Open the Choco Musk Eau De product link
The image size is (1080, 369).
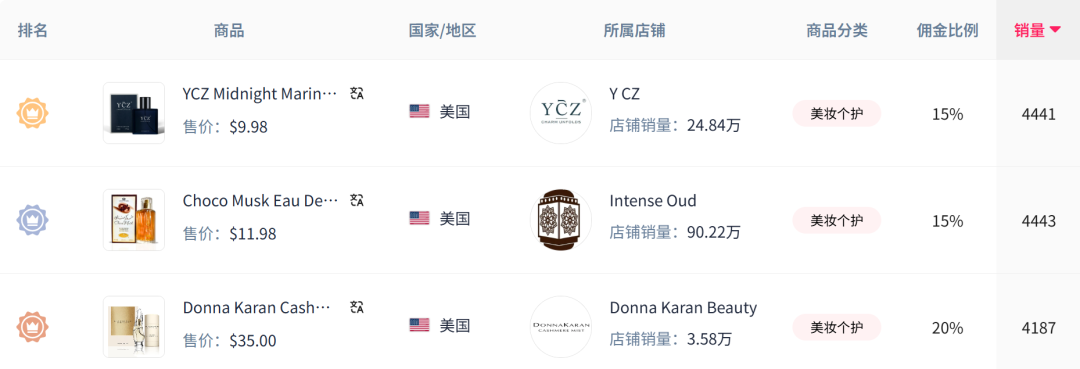click(260, 200)
